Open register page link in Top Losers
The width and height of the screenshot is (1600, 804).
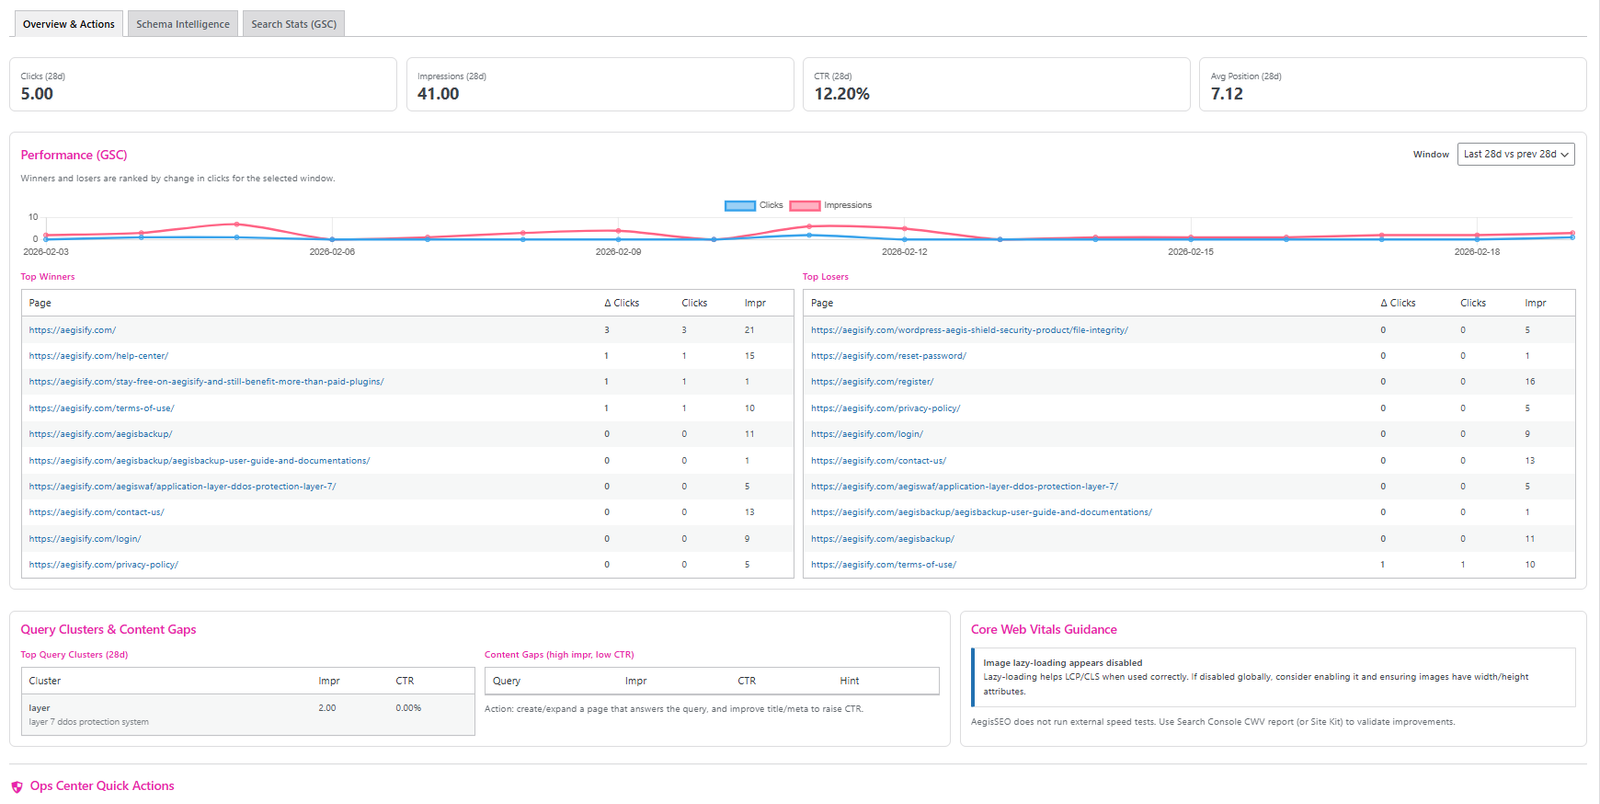(x=872, y=382)
